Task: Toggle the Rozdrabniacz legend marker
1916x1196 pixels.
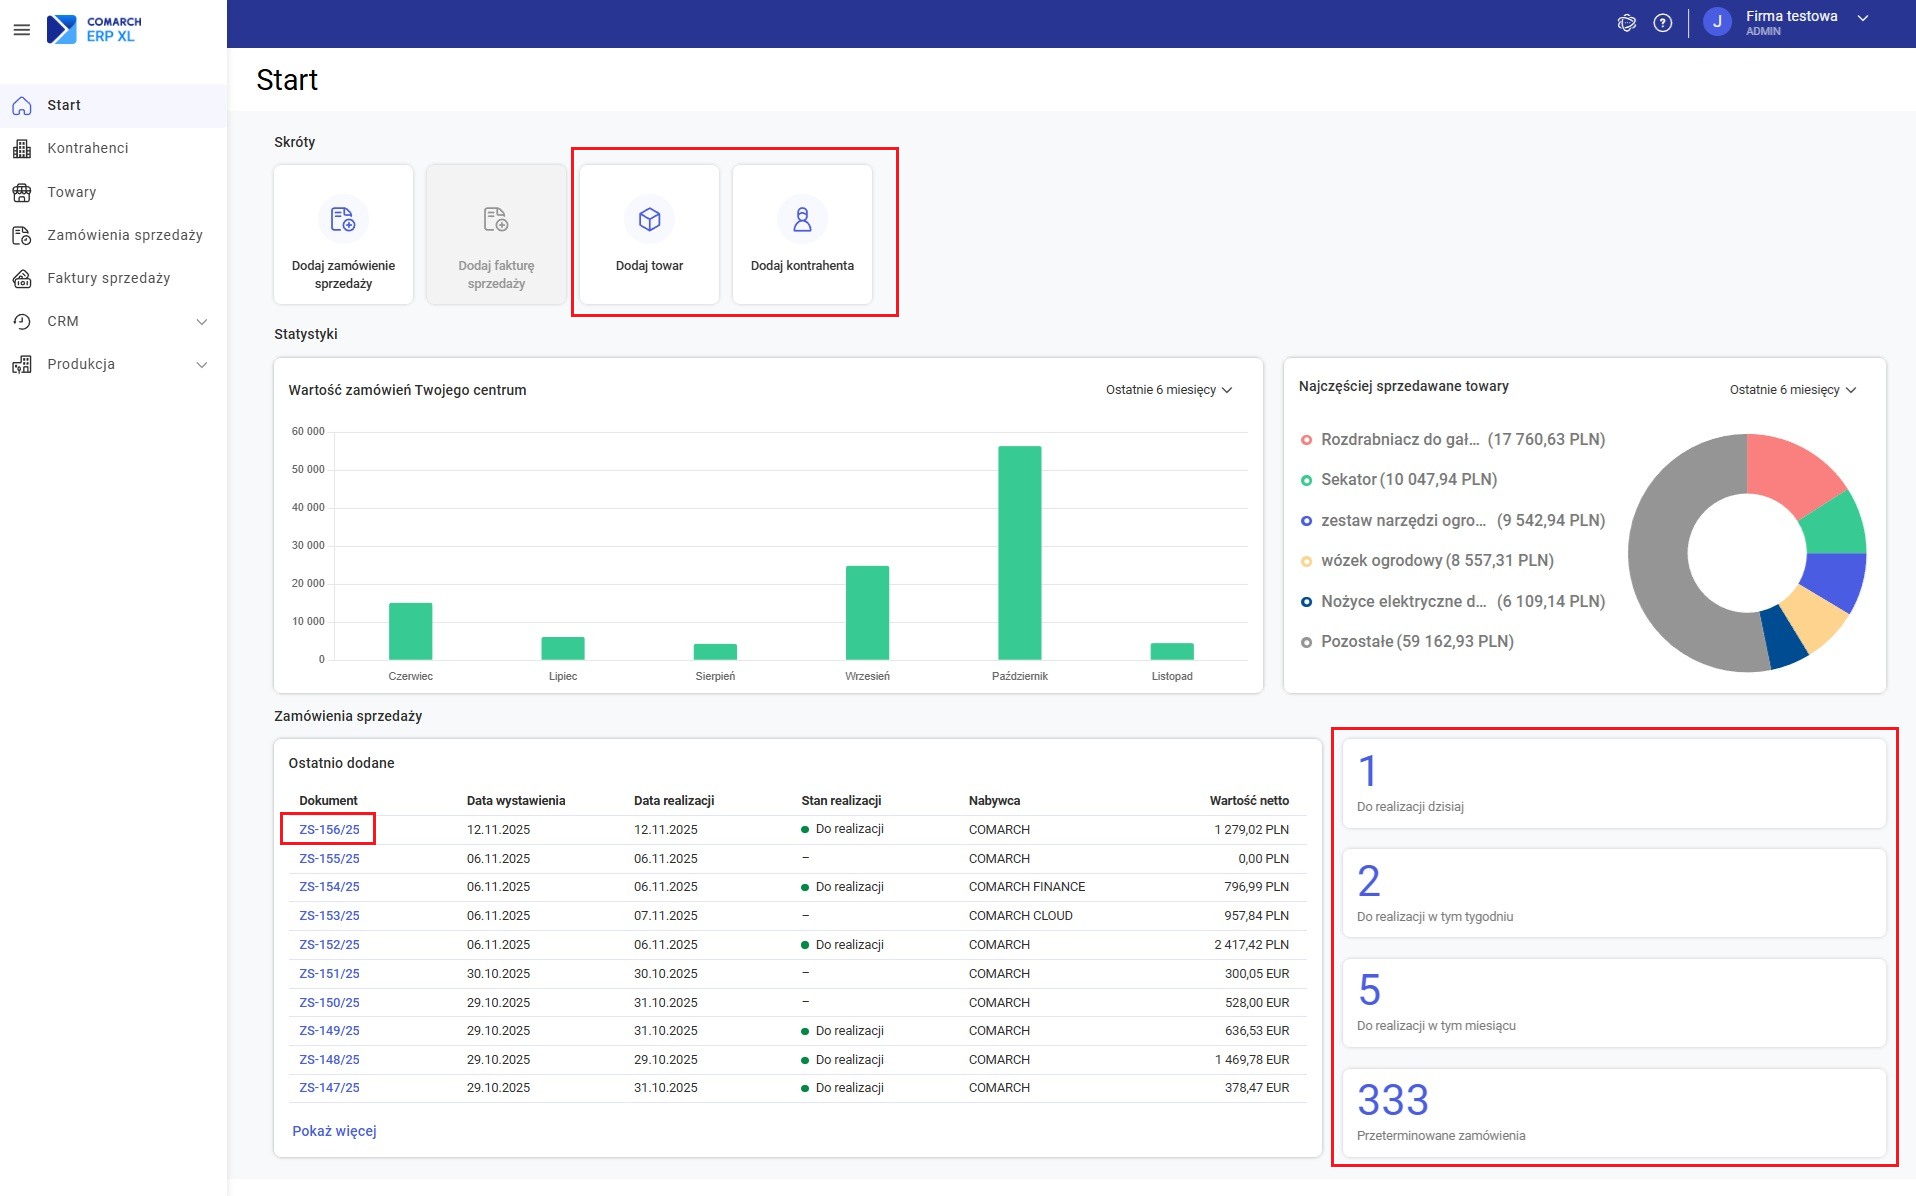Action: [1306, 440]
